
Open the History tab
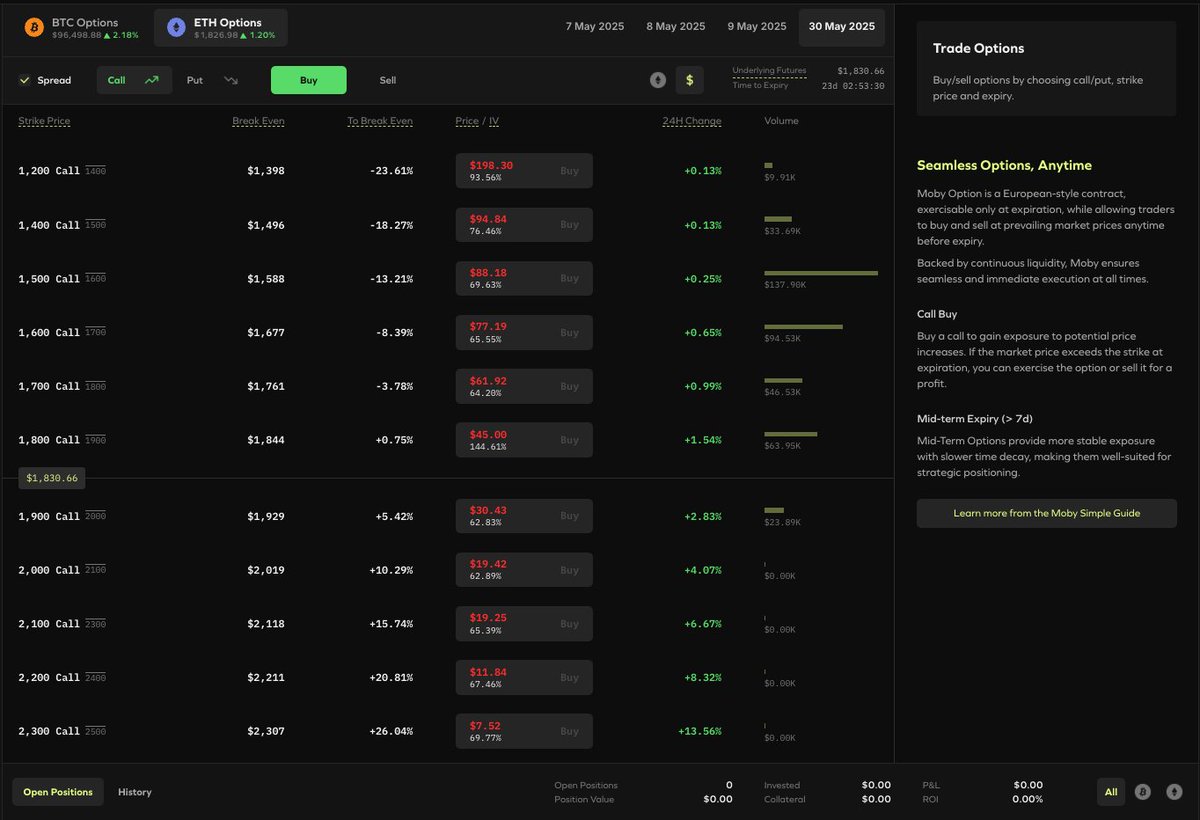pyautogui.click(x=135, y=792)
